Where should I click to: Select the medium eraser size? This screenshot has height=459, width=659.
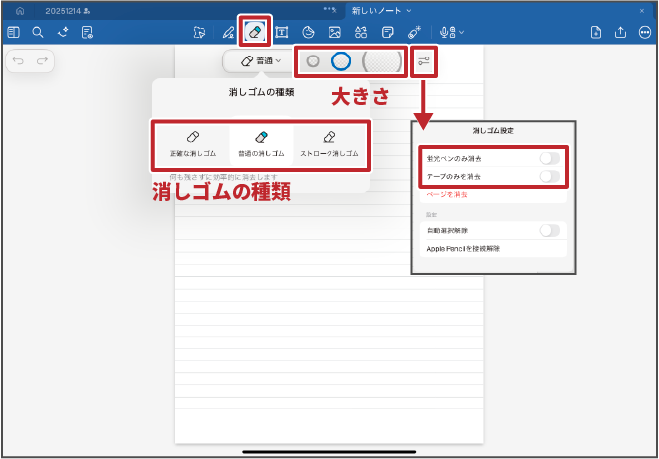point(341,62)
